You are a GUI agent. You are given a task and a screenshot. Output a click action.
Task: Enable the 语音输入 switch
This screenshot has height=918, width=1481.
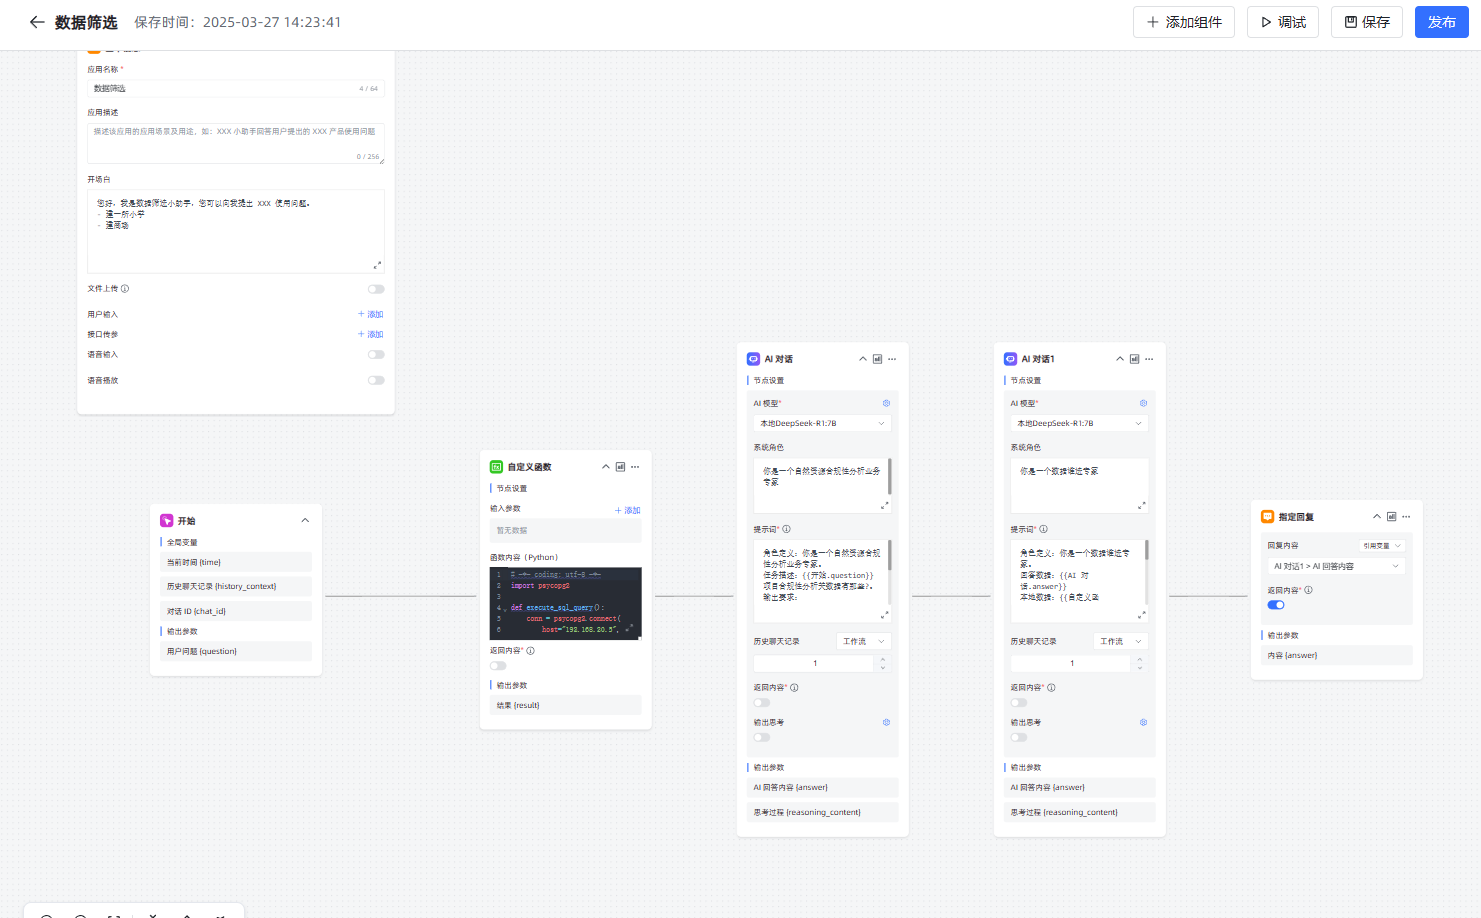[376, 354]
